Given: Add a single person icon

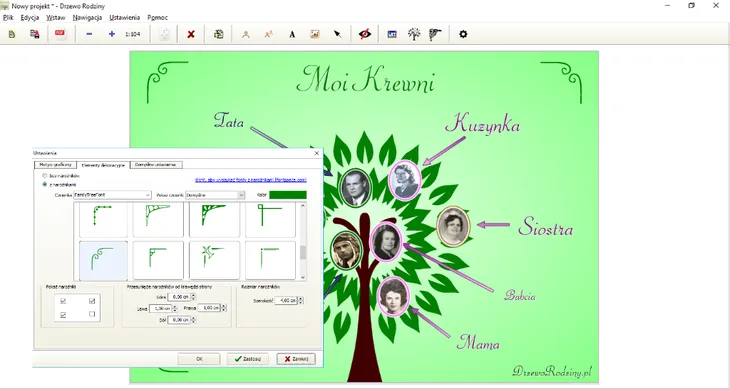Looking at the screenshot, I should 246,34.
